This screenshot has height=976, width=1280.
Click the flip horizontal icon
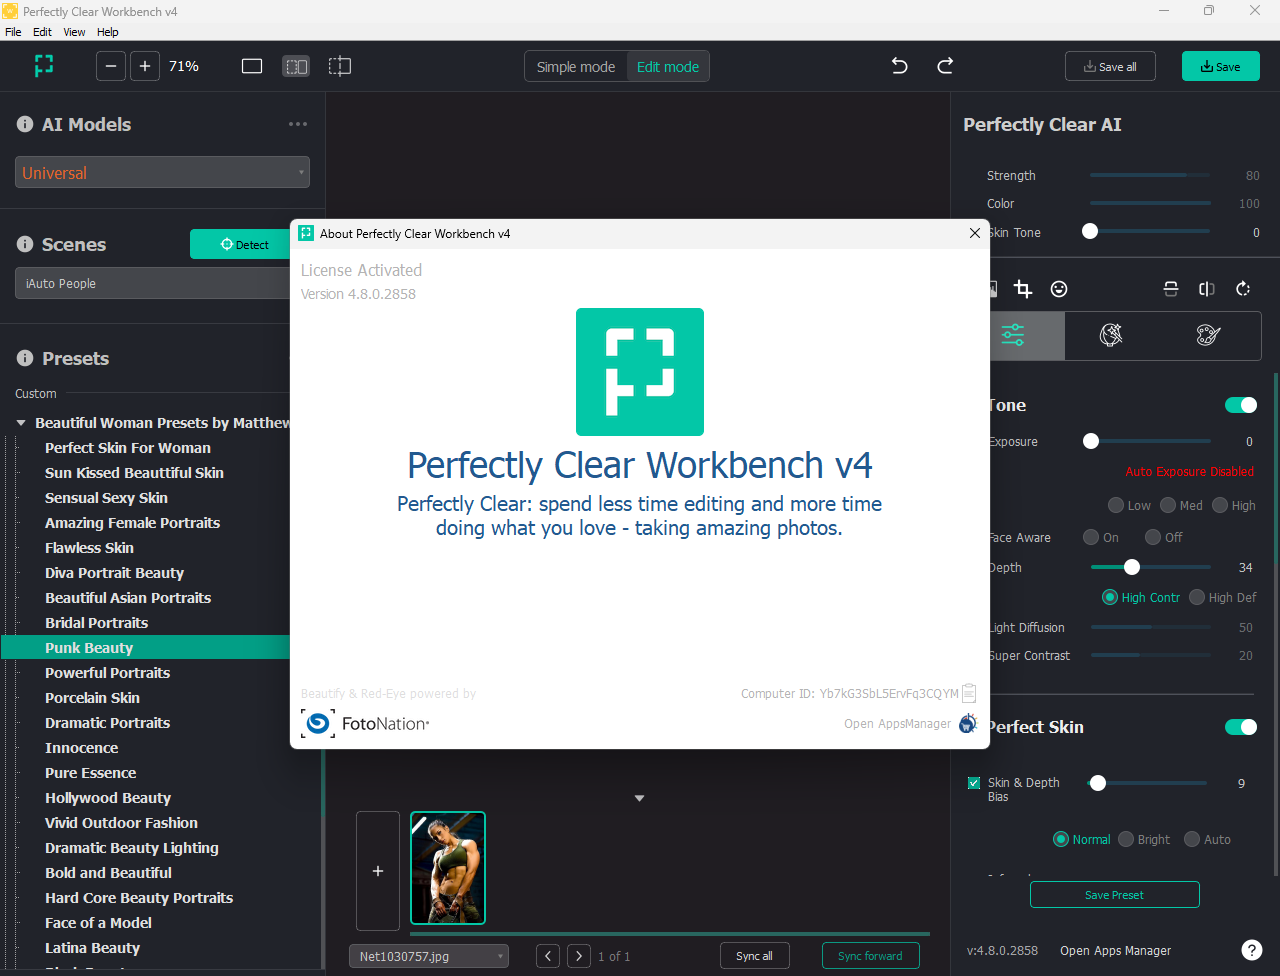click(1207, 289)
